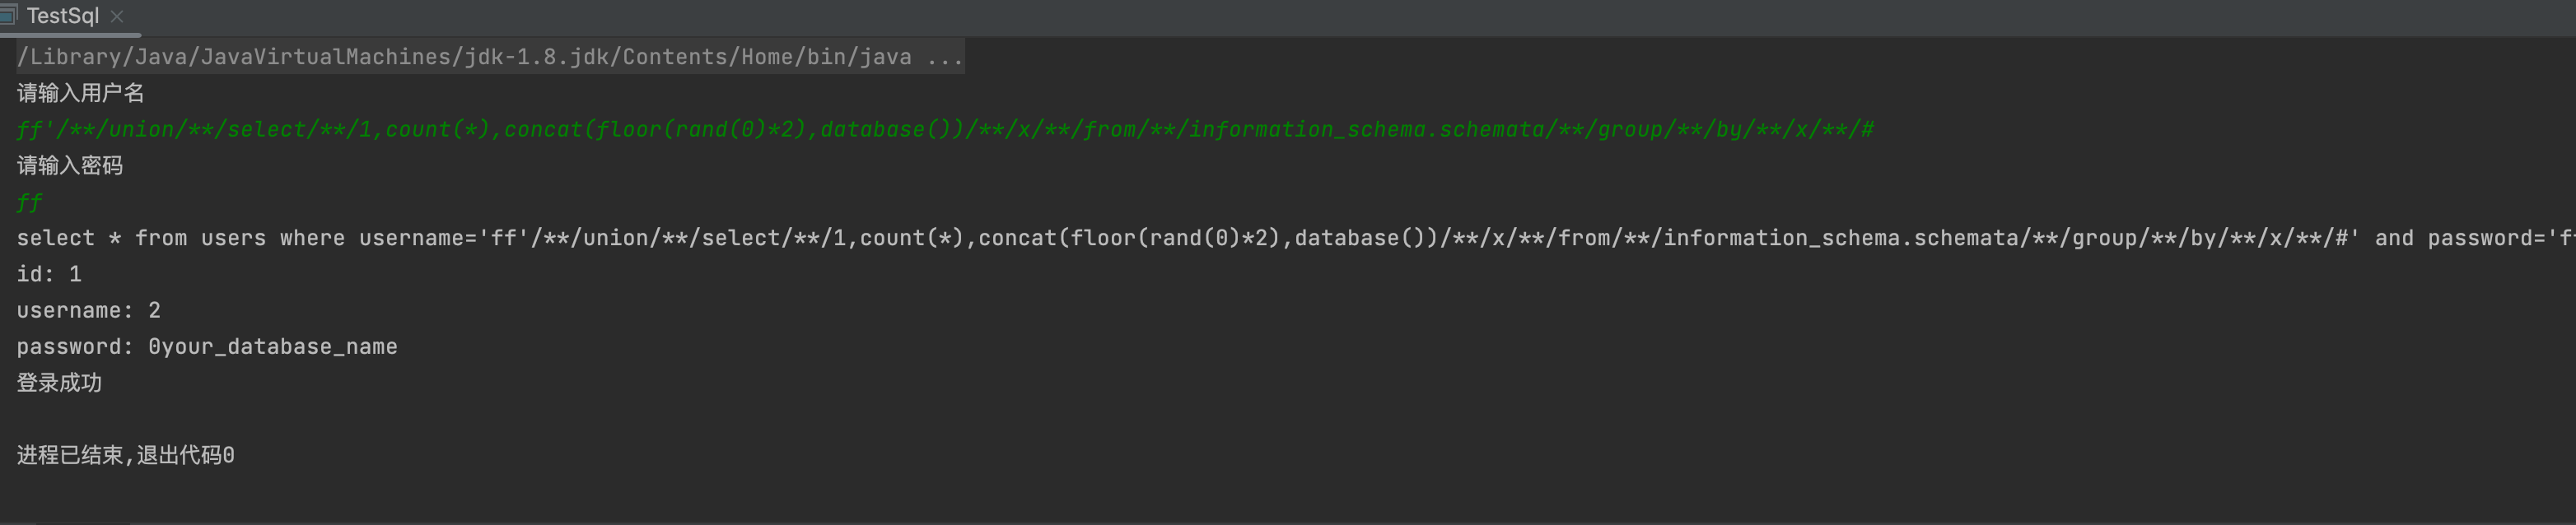Select the prompt text 请输入密码
The image size is (2576, 525).
click(70, 165)
